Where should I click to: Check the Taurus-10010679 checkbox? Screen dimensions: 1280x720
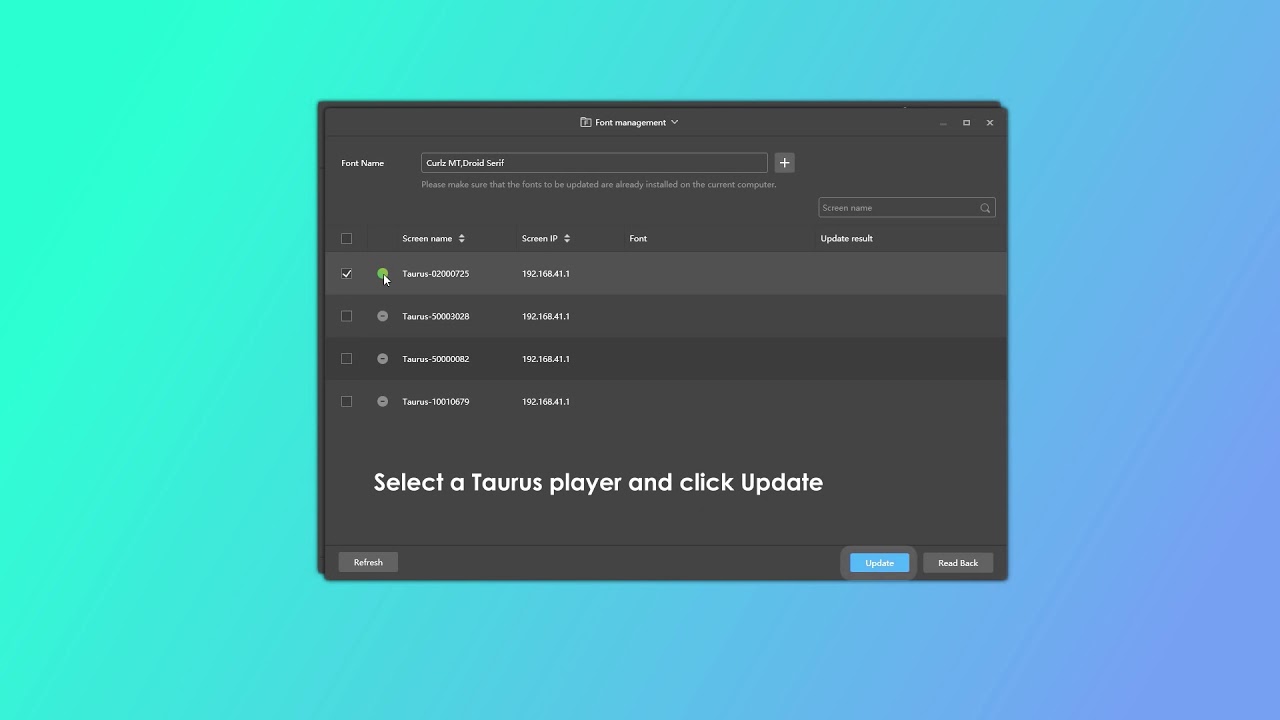[346, 401]
